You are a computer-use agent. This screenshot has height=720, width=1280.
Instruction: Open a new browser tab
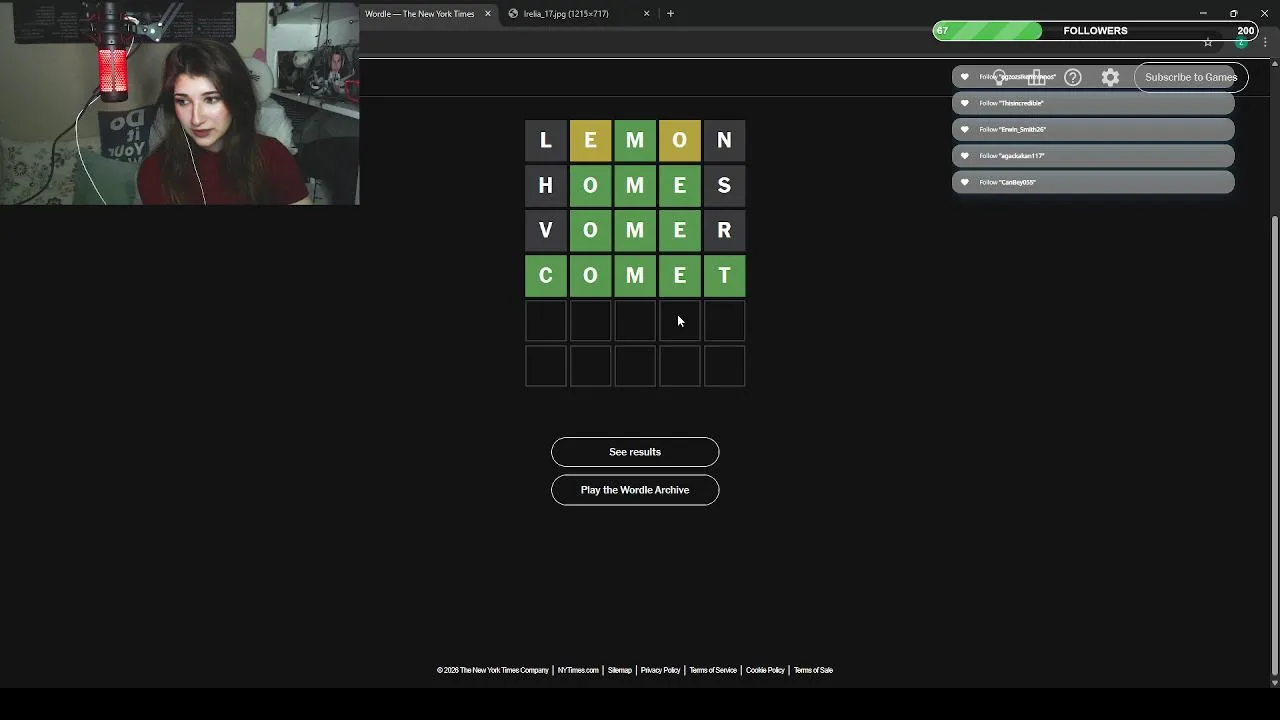click(670, 13)
